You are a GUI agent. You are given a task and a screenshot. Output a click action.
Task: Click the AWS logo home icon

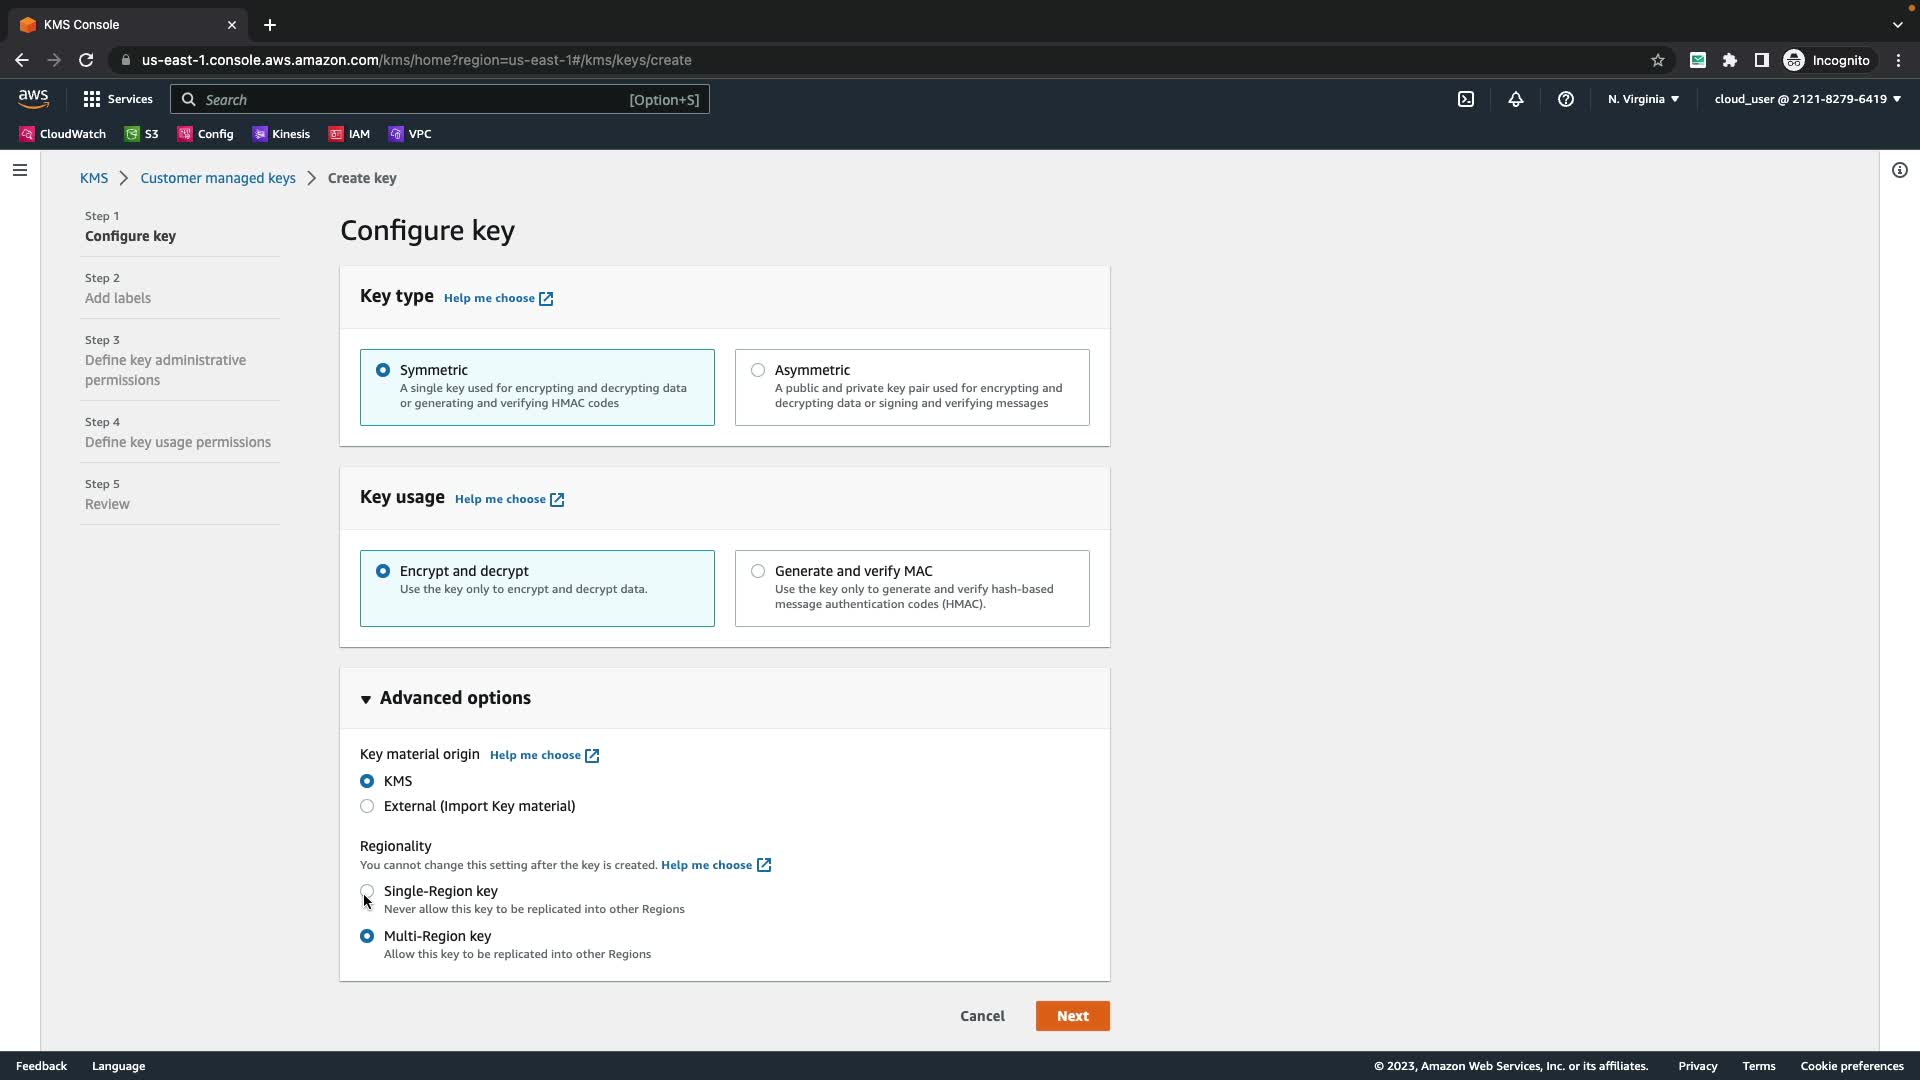click(33, 98)
